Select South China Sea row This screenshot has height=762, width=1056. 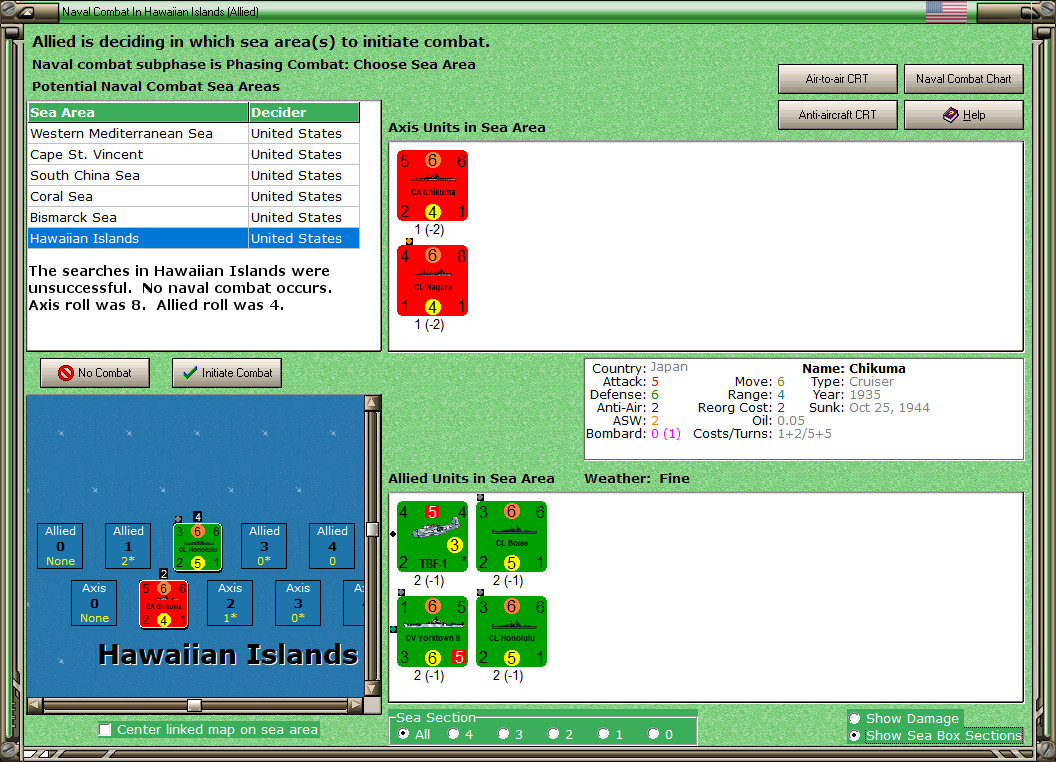click(193, 175)
